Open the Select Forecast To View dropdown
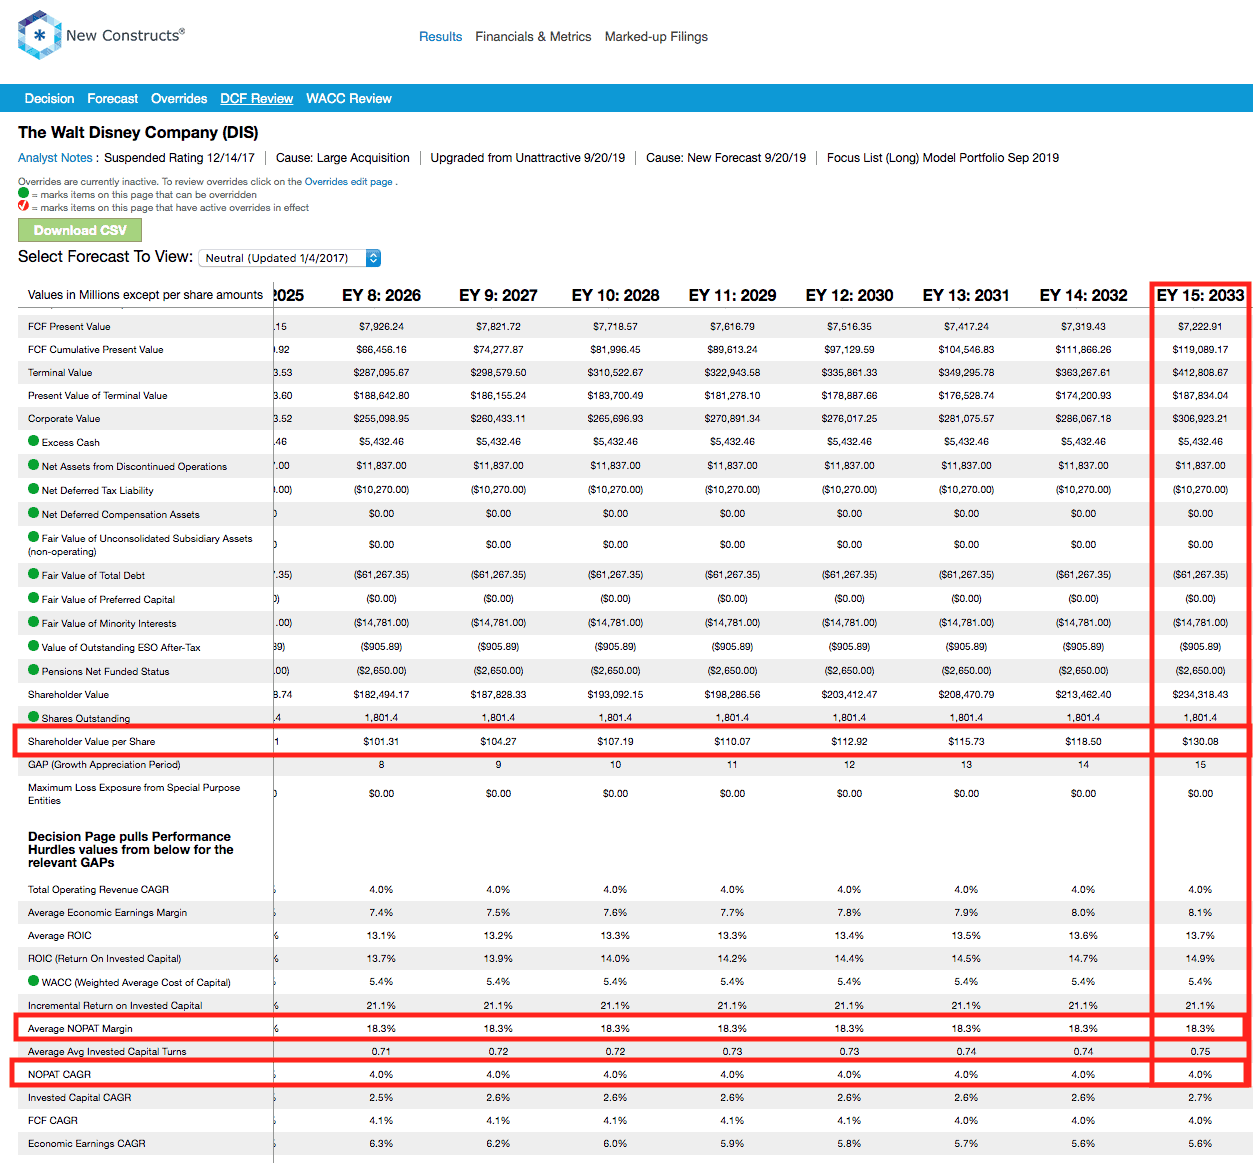1253x1163 pixels. 290,258
